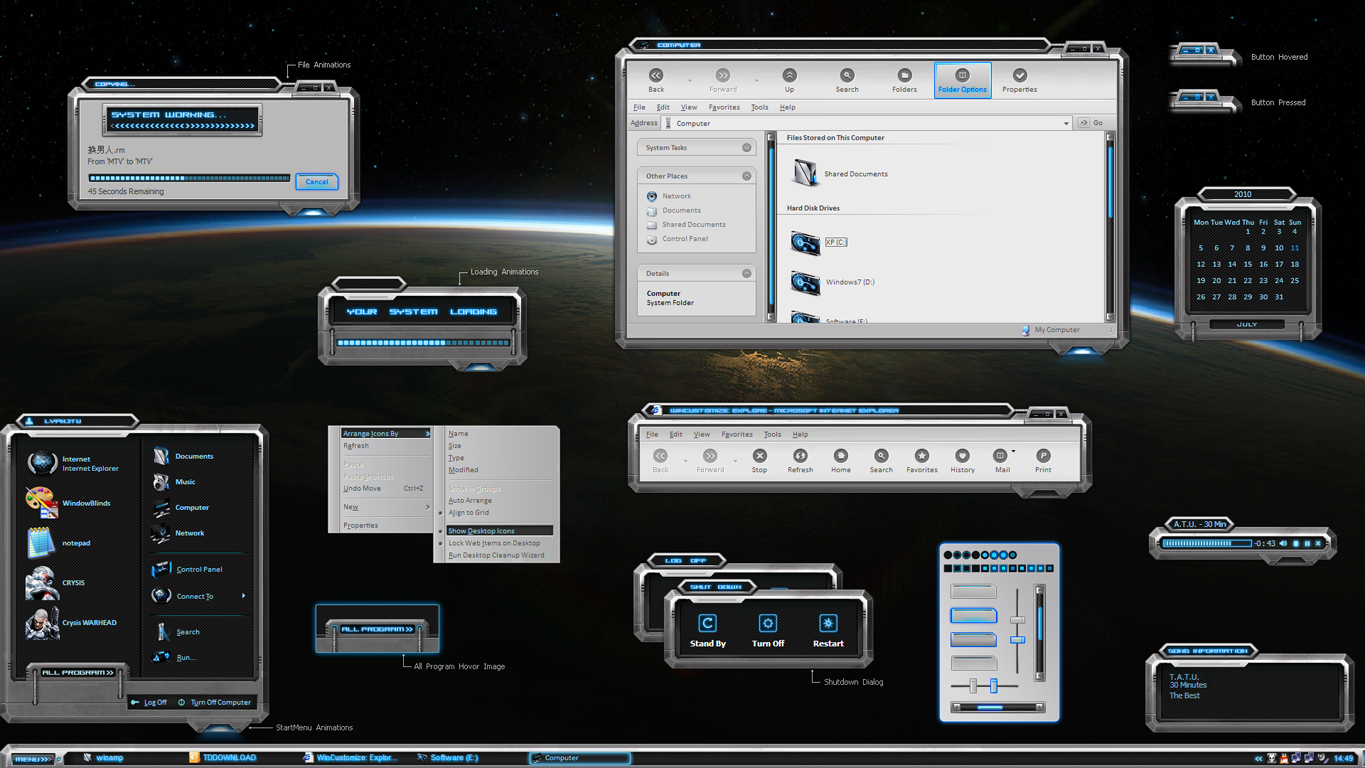The height and width of the screenshot is (768, 1365).
Task: Open Music folder from start menu
Action: [174, 482]
